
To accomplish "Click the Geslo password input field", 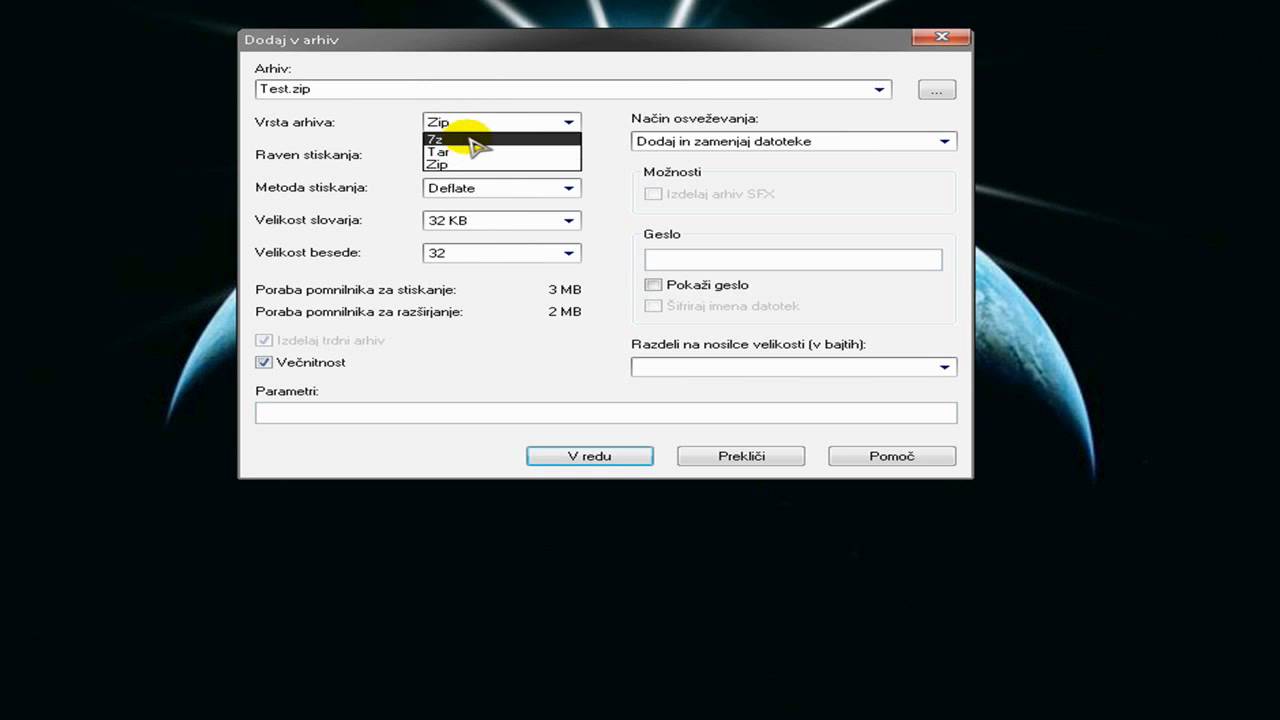I will click(x=793, y=260).
